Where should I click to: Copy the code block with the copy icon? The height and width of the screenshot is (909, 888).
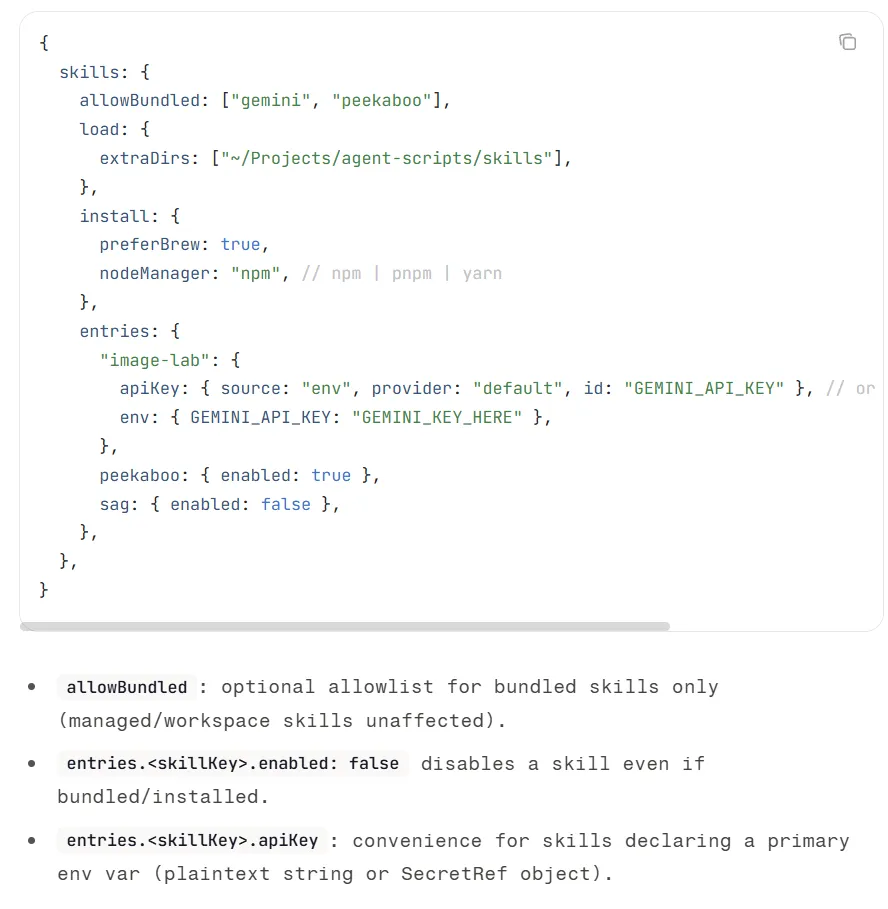(847, 42)
